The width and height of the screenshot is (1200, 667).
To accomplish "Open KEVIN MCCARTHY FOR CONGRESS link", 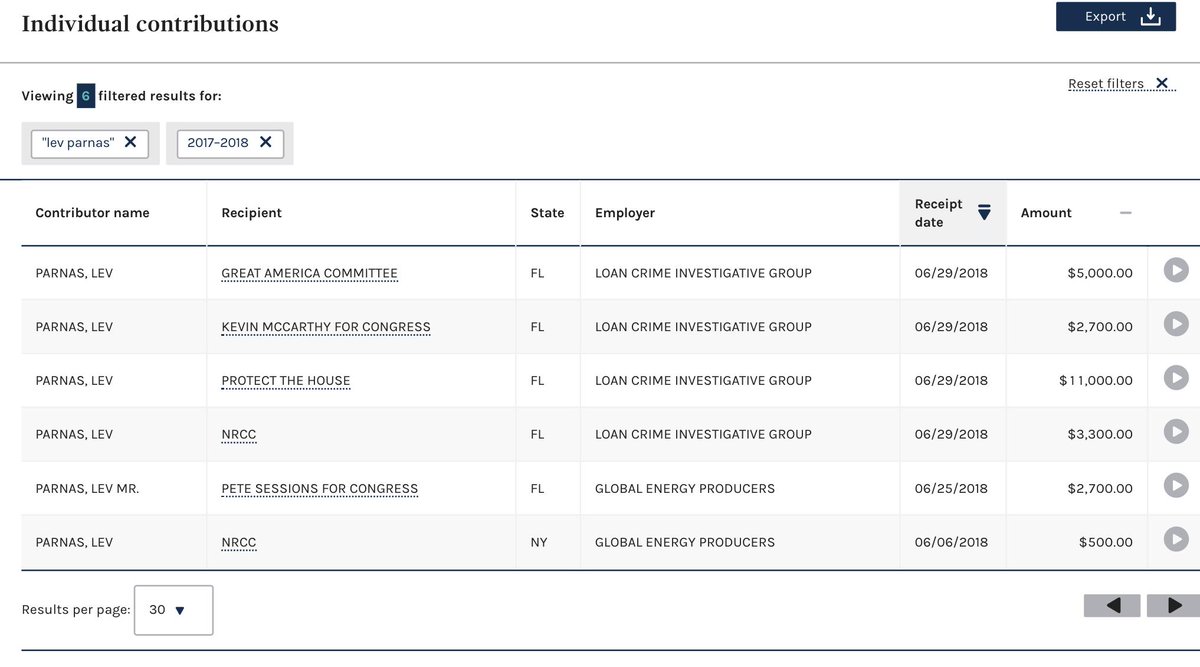I will (326, 327).
